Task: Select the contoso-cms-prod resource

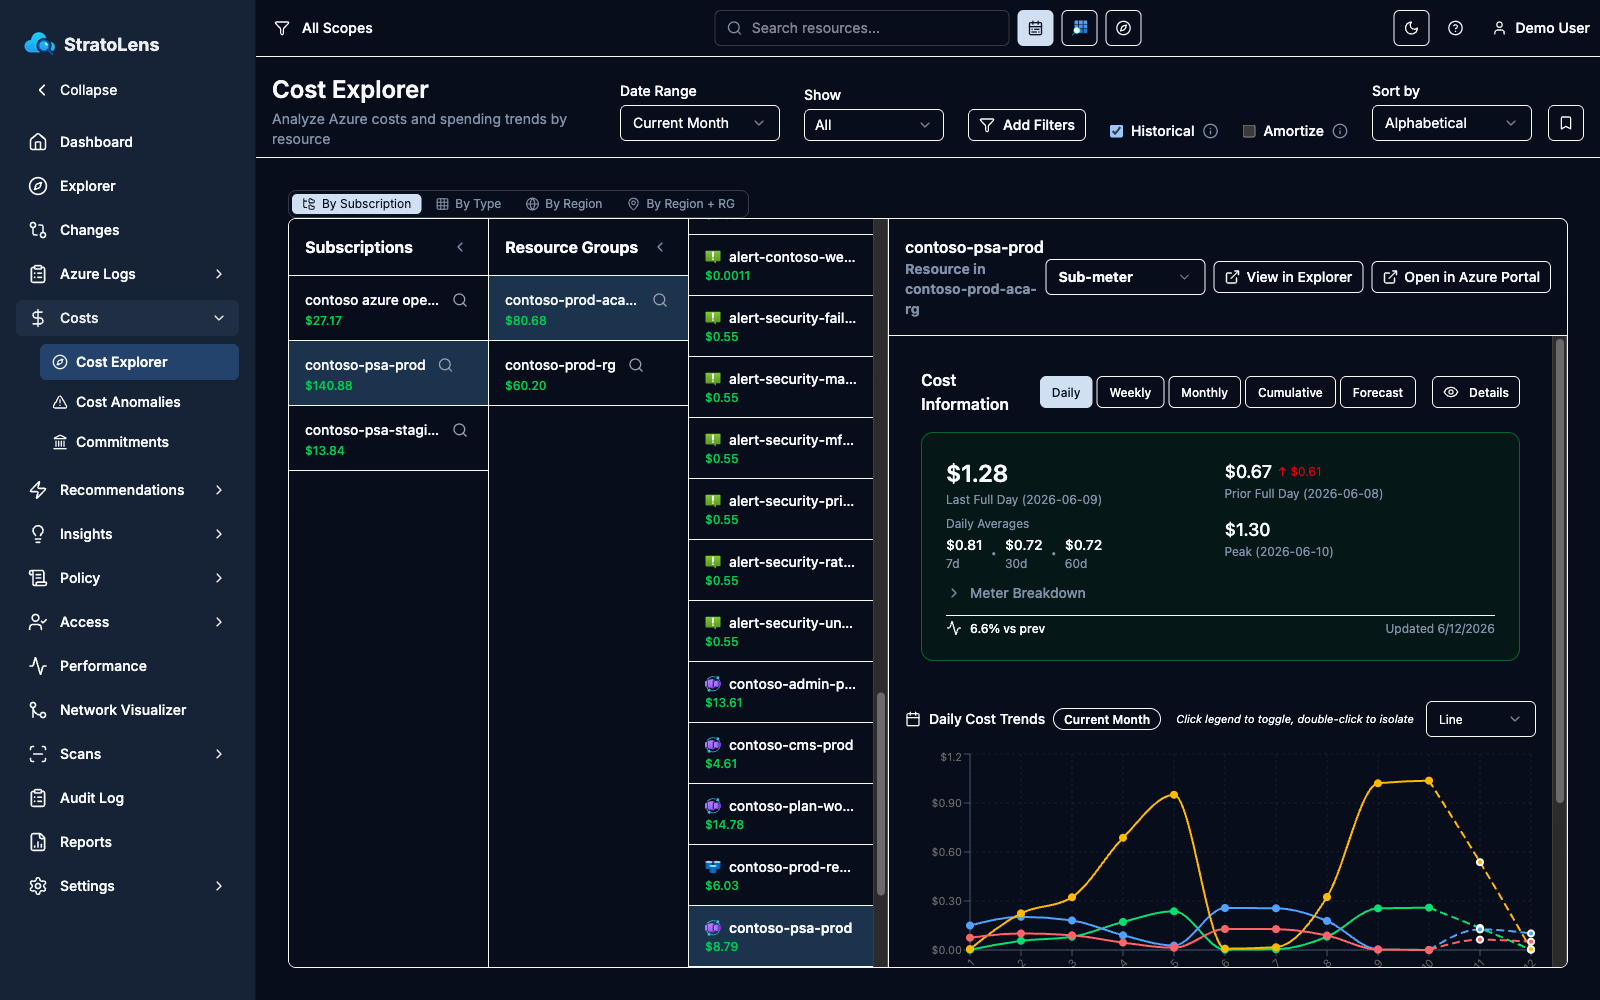Action: [x=781, y=753]
